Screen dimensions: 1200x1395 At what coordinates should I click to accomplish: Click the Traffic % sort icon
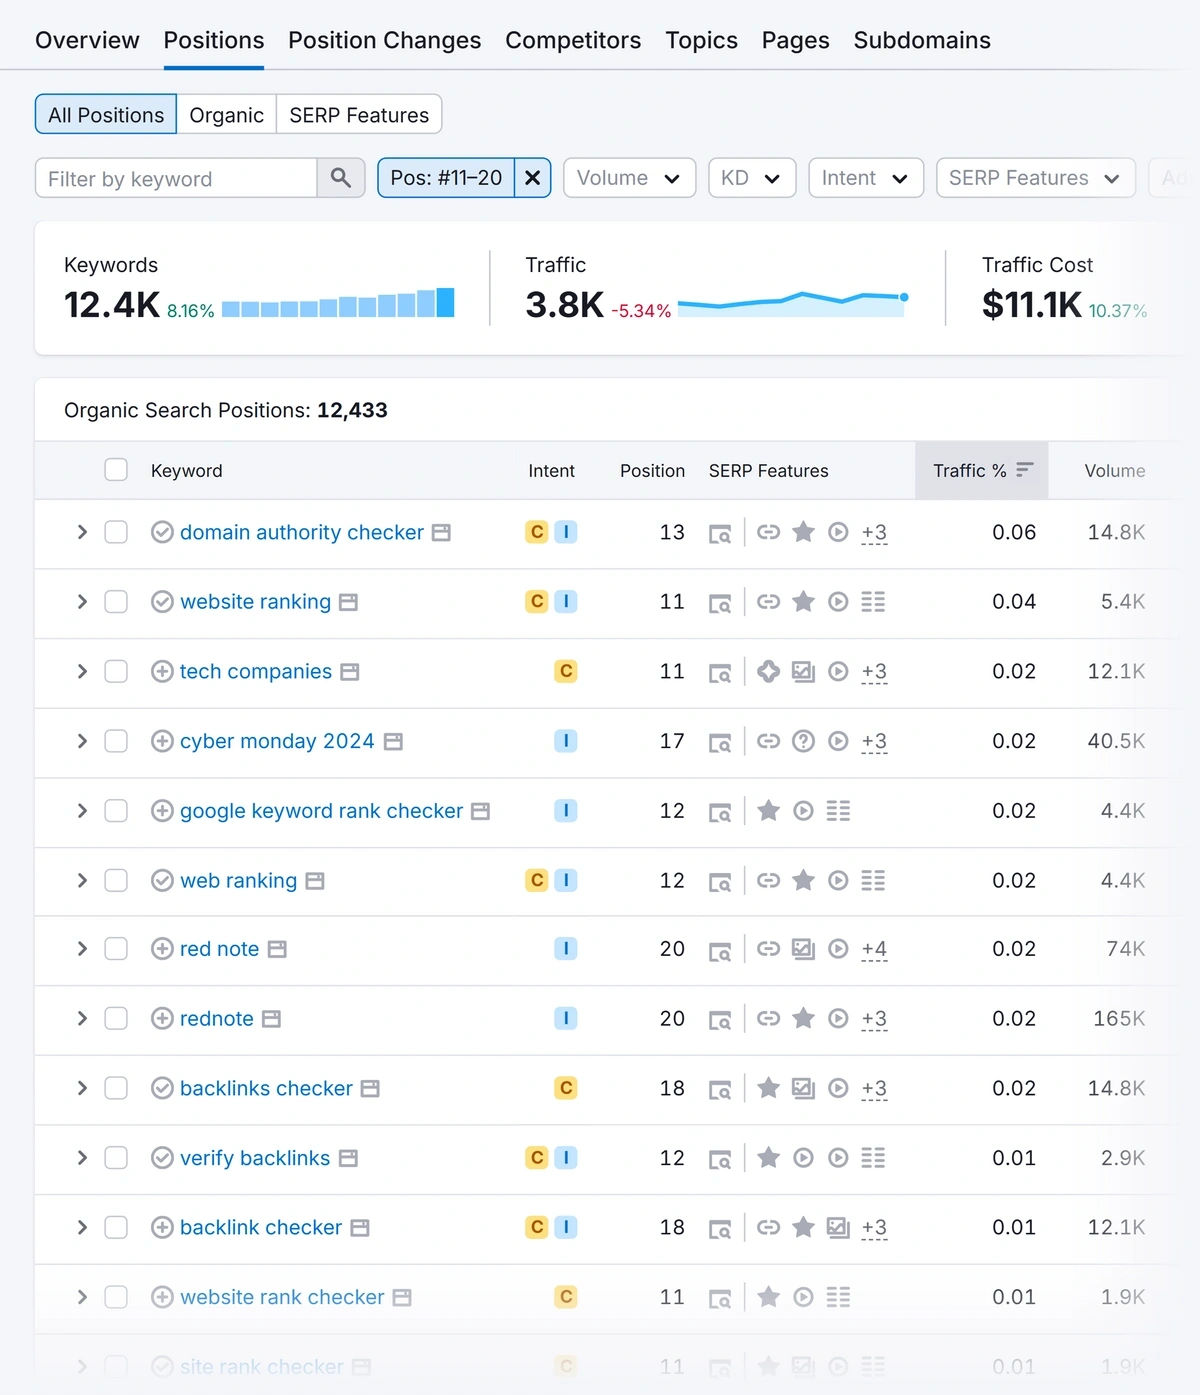click(1025, 470)
